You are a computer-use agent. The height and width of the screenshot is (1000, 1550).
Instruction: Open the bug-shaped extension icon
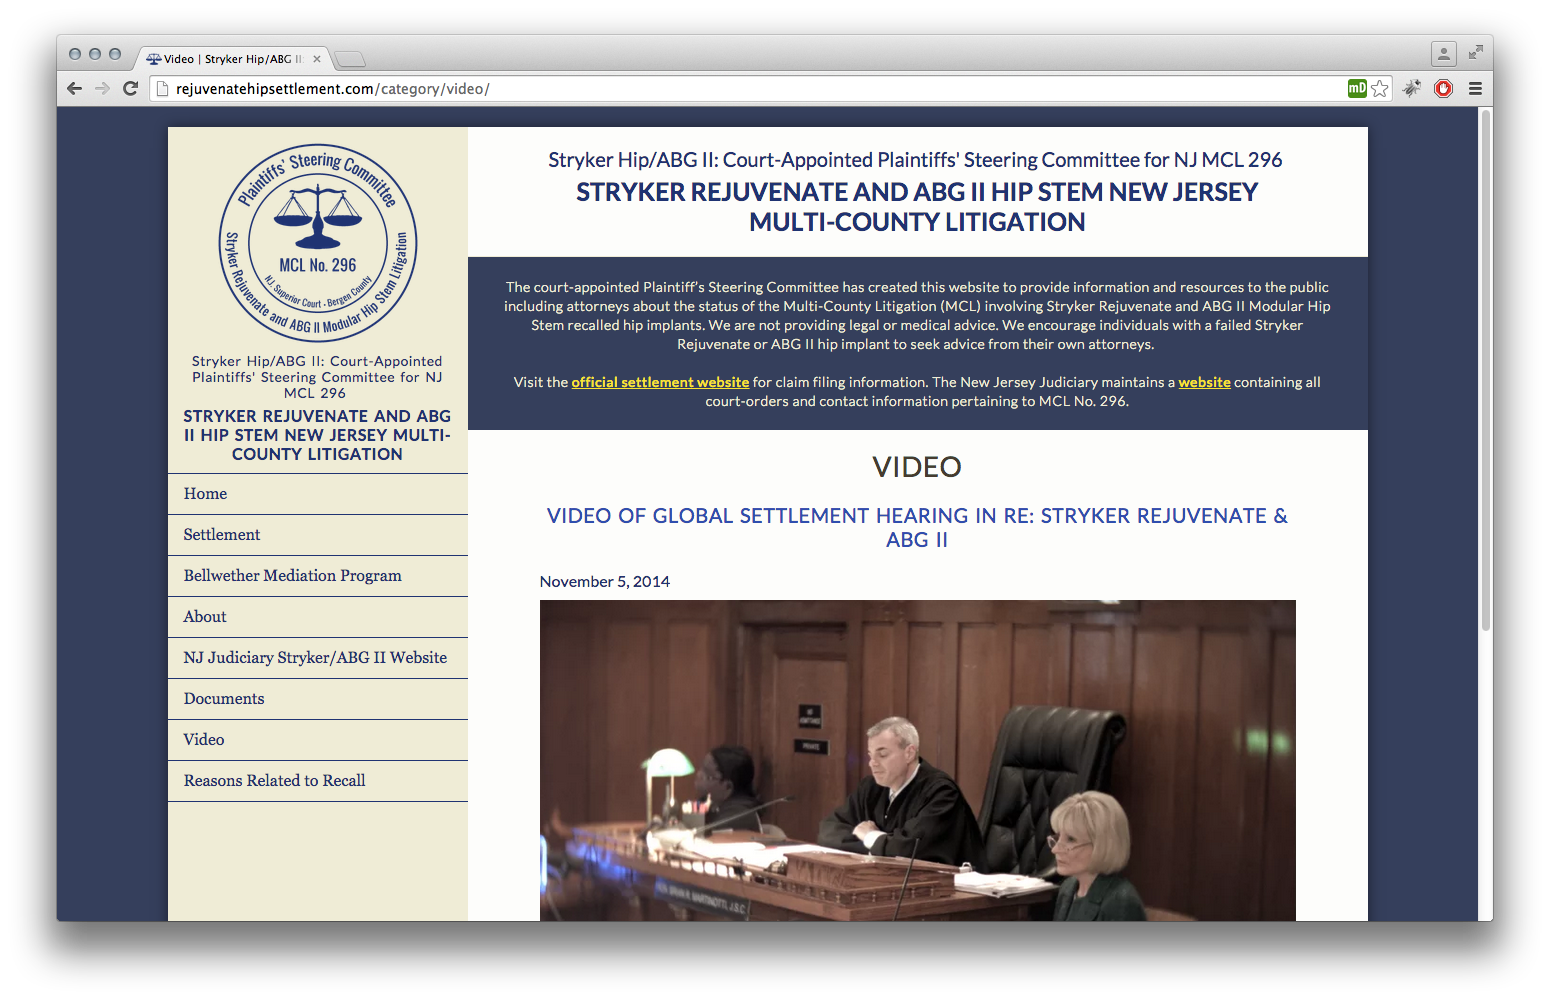pyautogui.click(x=1411, y=88)
